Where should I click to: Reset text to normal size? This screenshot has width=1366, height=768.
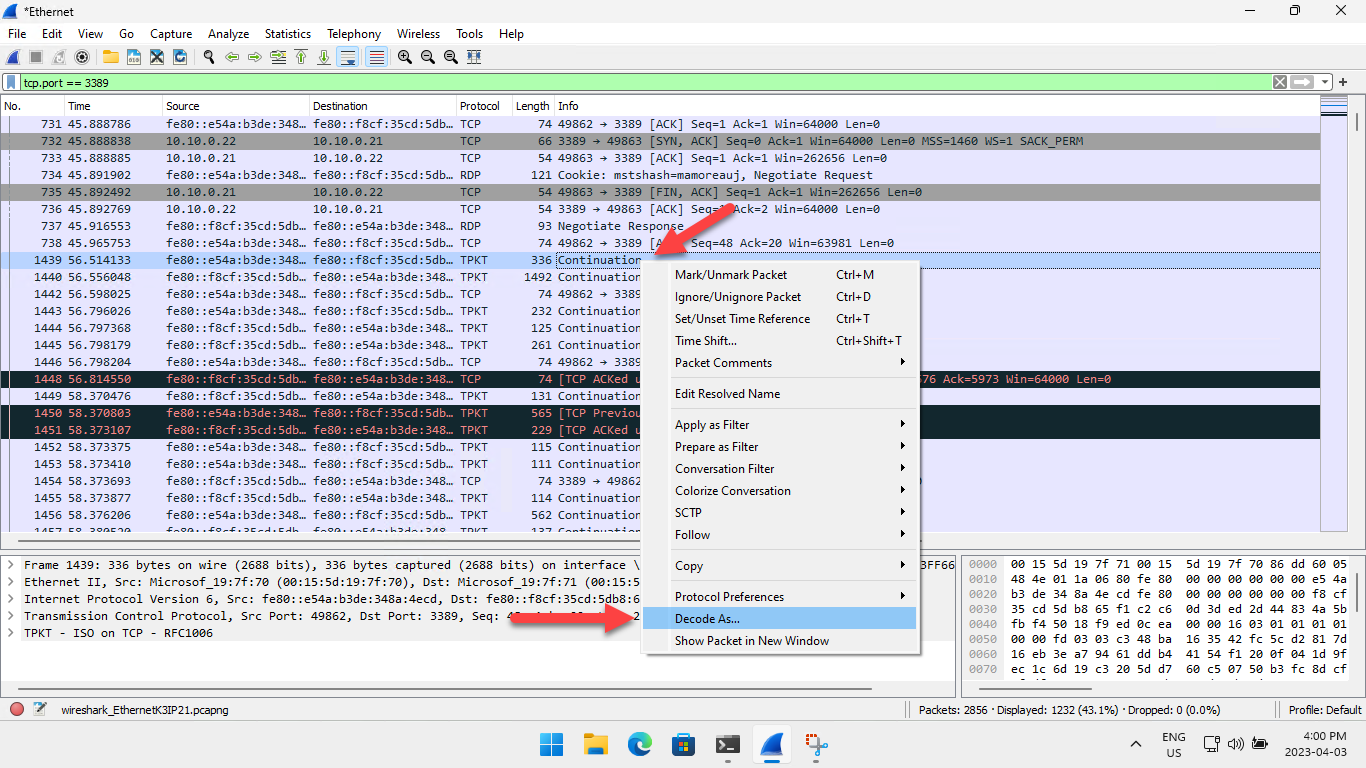click(451, 57)
